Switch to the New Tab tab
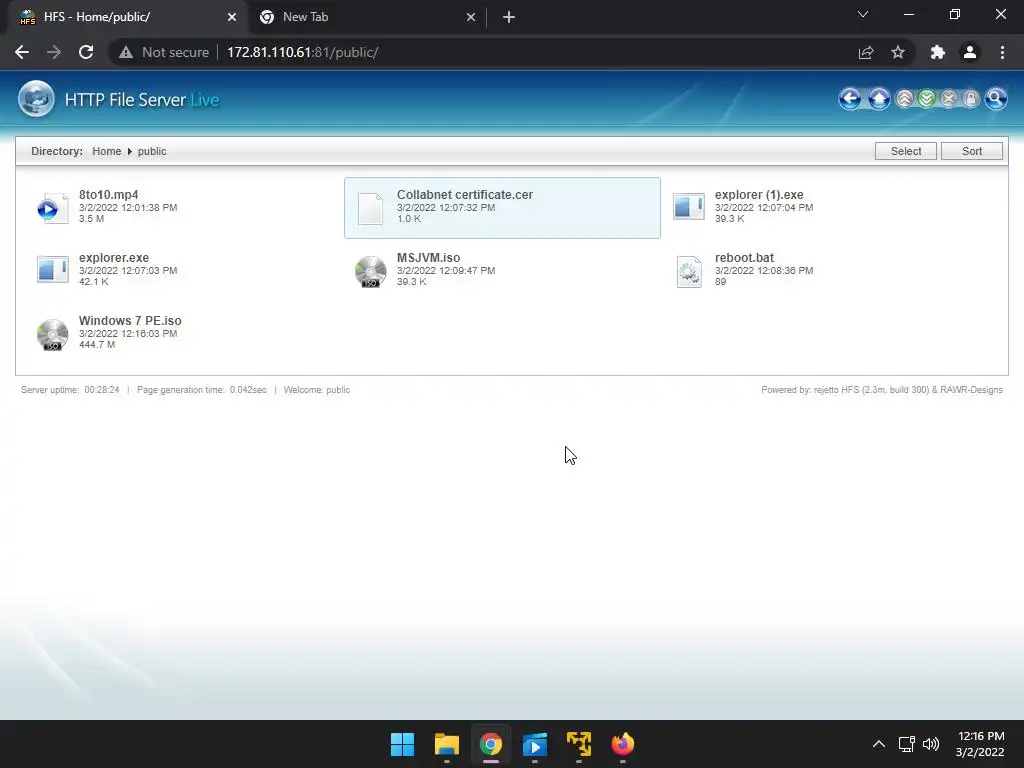Viewport: 1024px width, 768px height. click(x=366, y=17)
